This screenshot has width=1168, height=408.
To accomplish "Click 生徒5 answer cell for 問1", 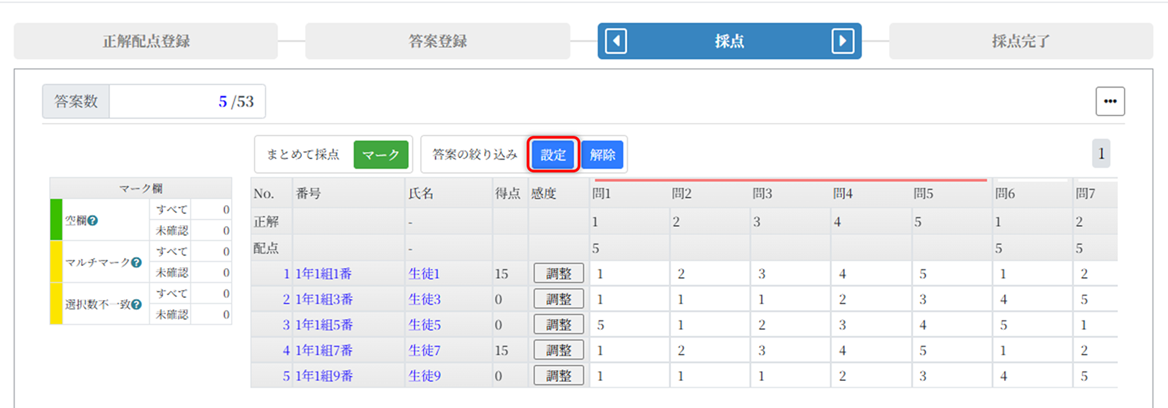I will (629, 325).
